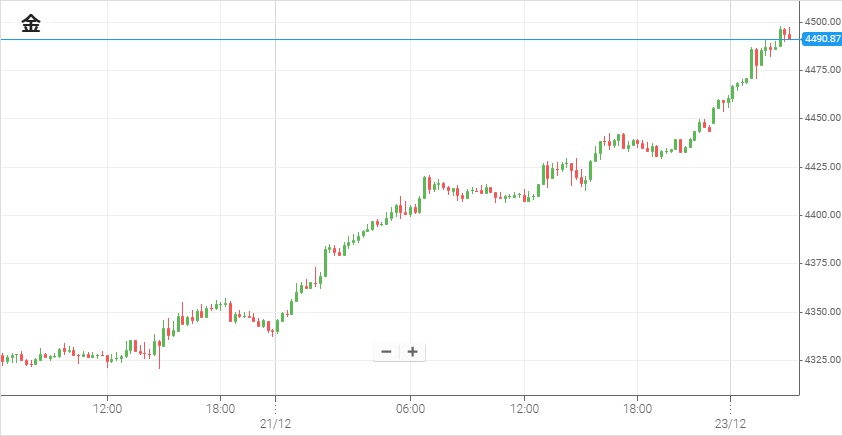Click the leftmost 12:00 time label

click(x=107, y=409)
